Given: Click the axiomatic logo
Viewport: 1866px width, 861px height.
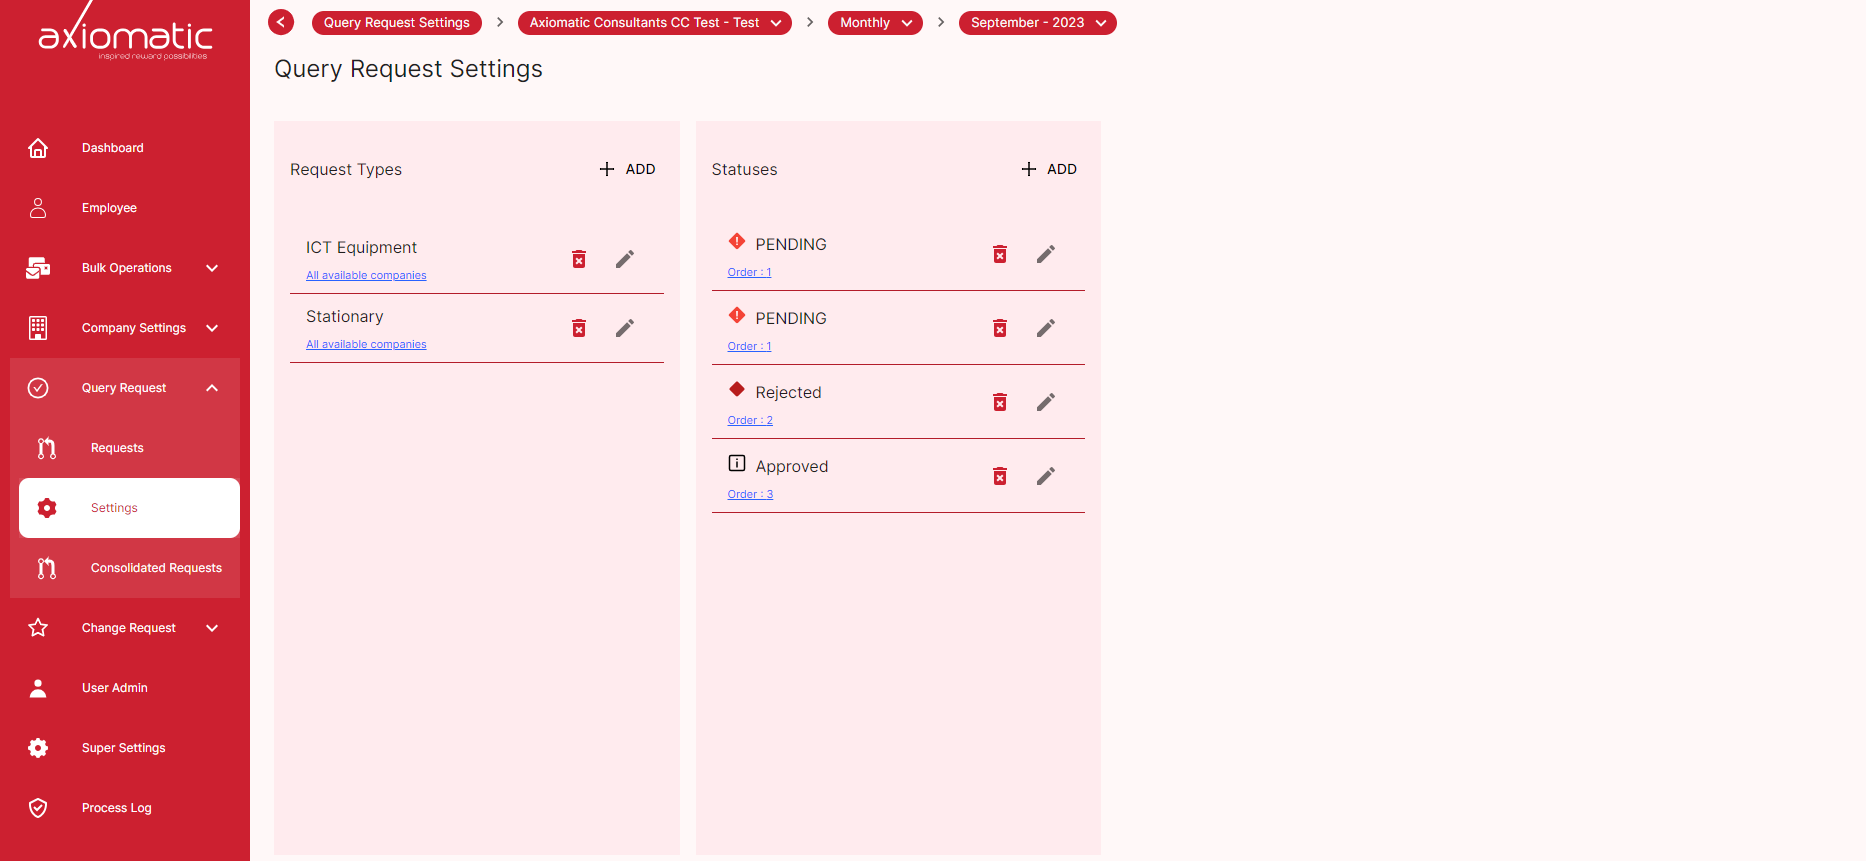Looking at the screenshot, I should pyautogui.click(x=125, y=33).
